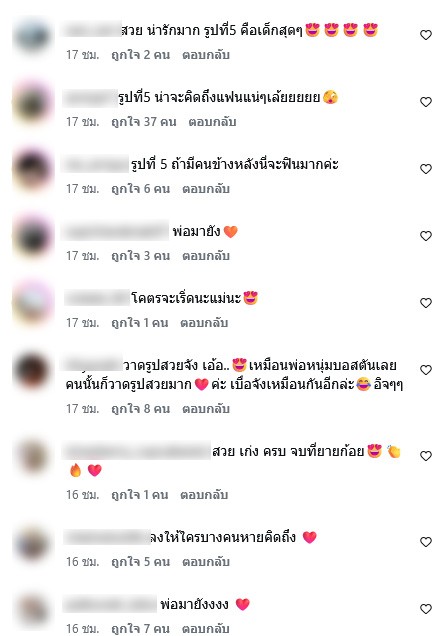View who liked the 37-likes comment

click(x=144, y=122)
